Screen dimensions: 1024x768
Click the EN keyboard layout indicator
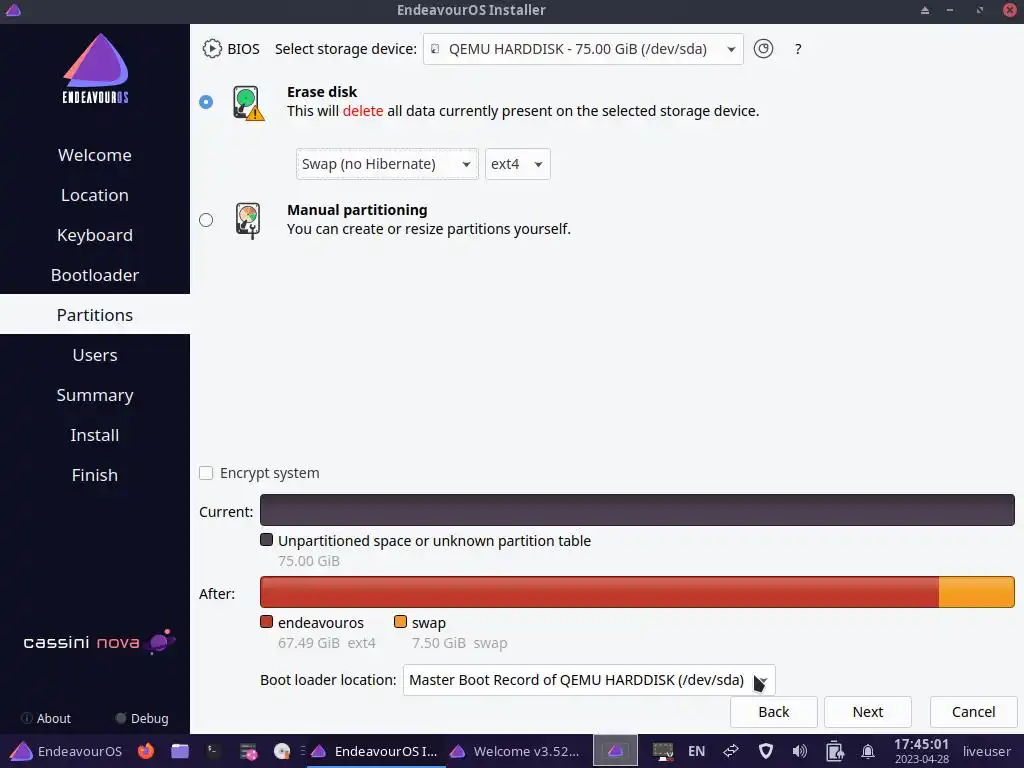696,751
